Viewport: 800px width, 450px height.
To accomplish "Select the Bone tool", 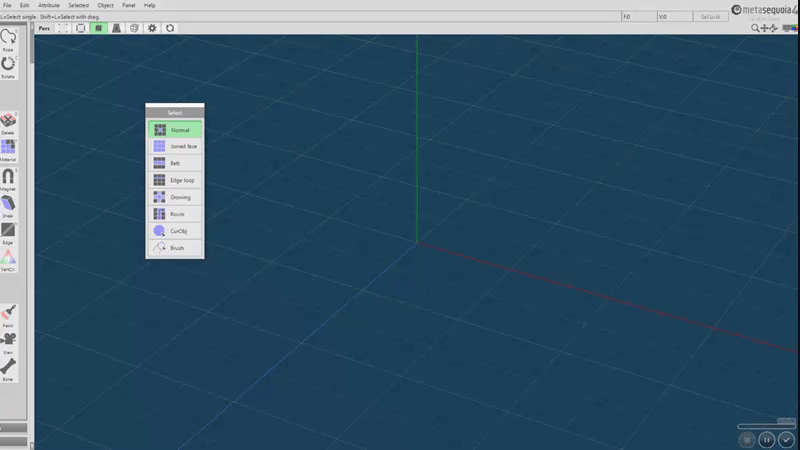I will pos(8,370).
